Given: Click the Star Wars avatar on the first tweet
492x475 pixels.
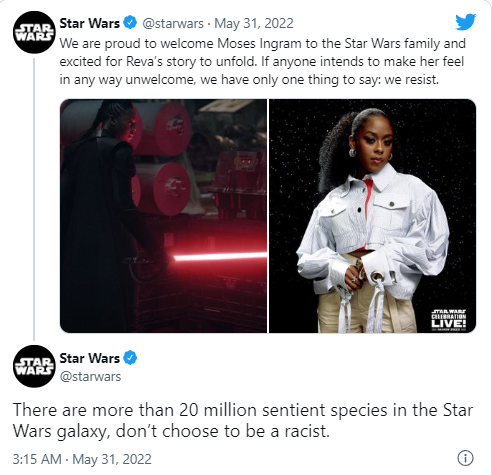Looking at the screenshot, I should click(x=34, y=32).
